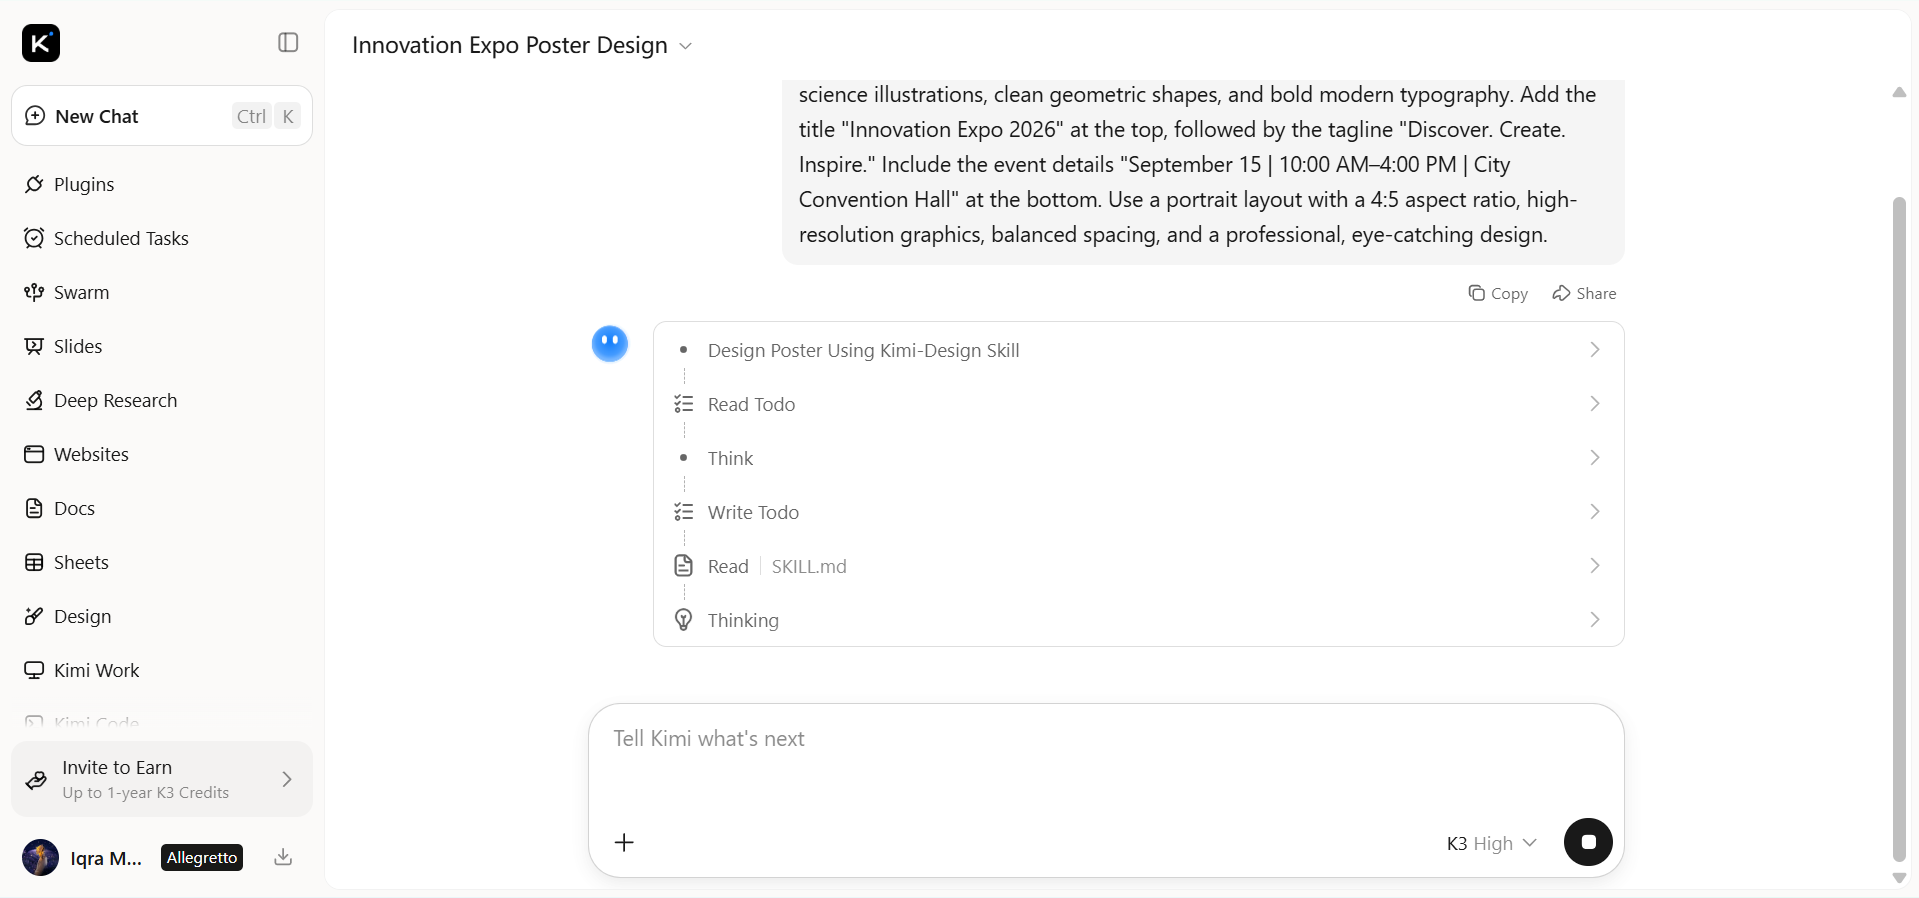Click the scroll down arrow
The width and height of the screenshot is (1919, 898).
[x=1899, y=878]
